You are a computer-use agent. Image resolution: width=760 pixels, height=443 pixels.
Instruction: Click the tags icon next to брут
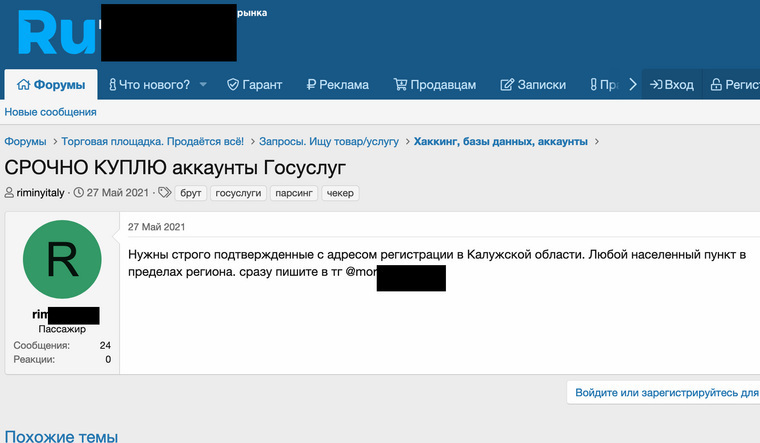(165, 193)
